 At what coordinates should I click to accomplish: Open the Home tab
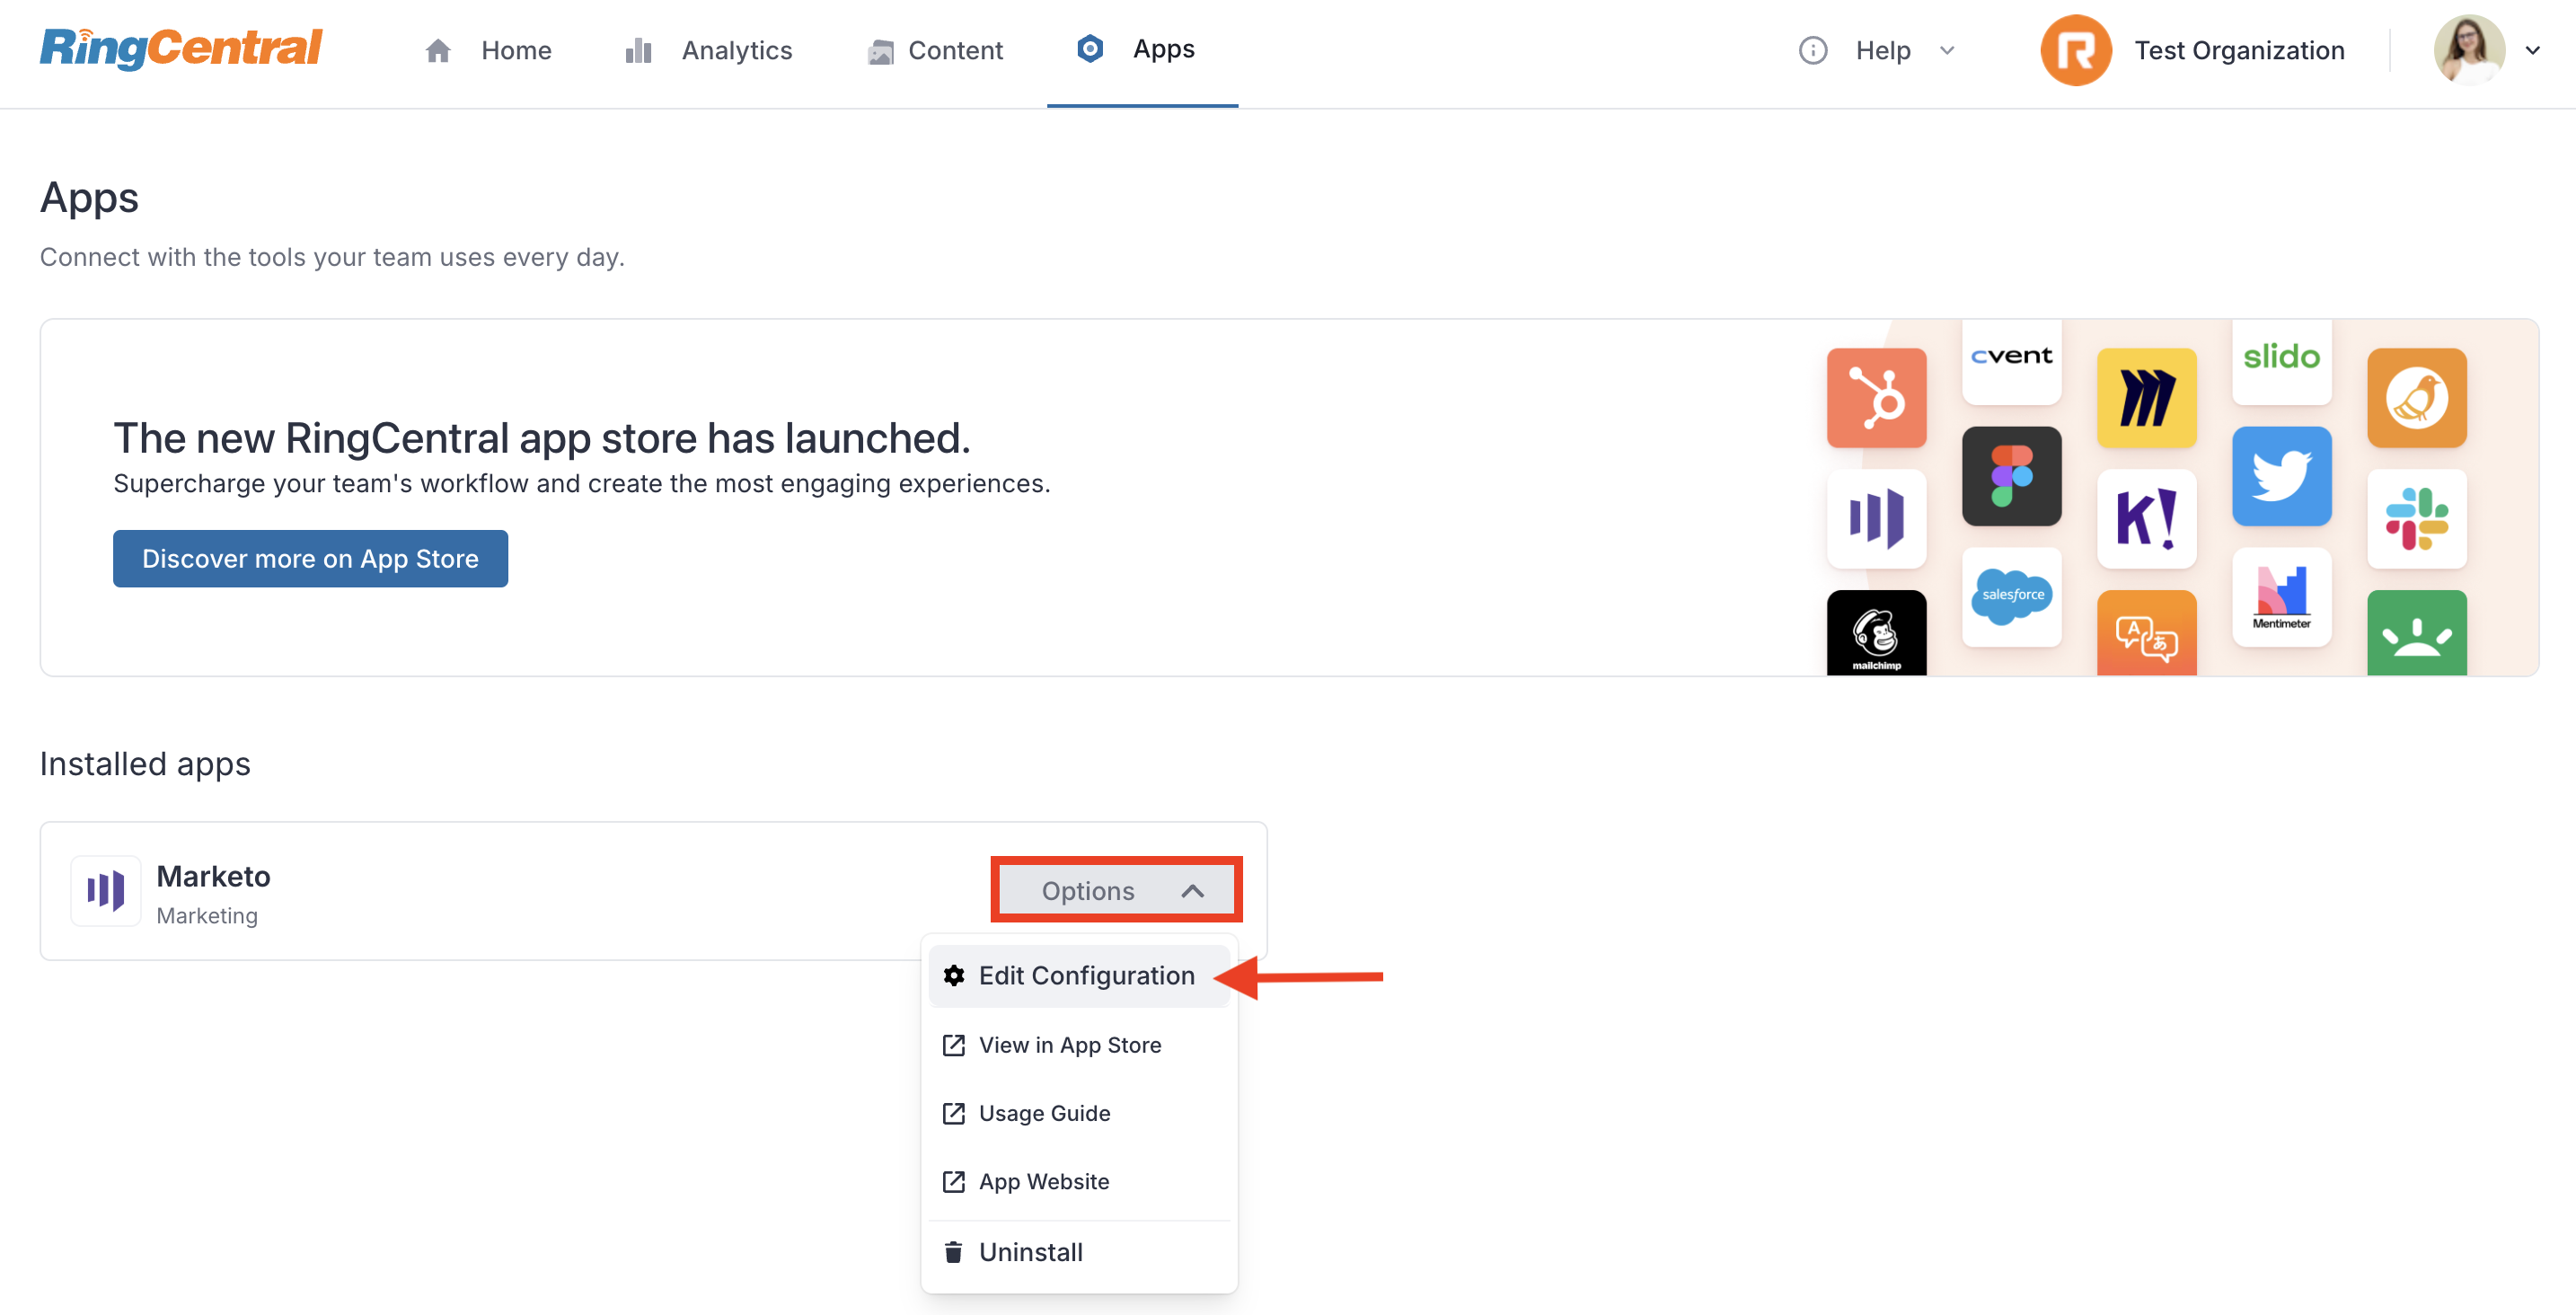tap(487, 51)
